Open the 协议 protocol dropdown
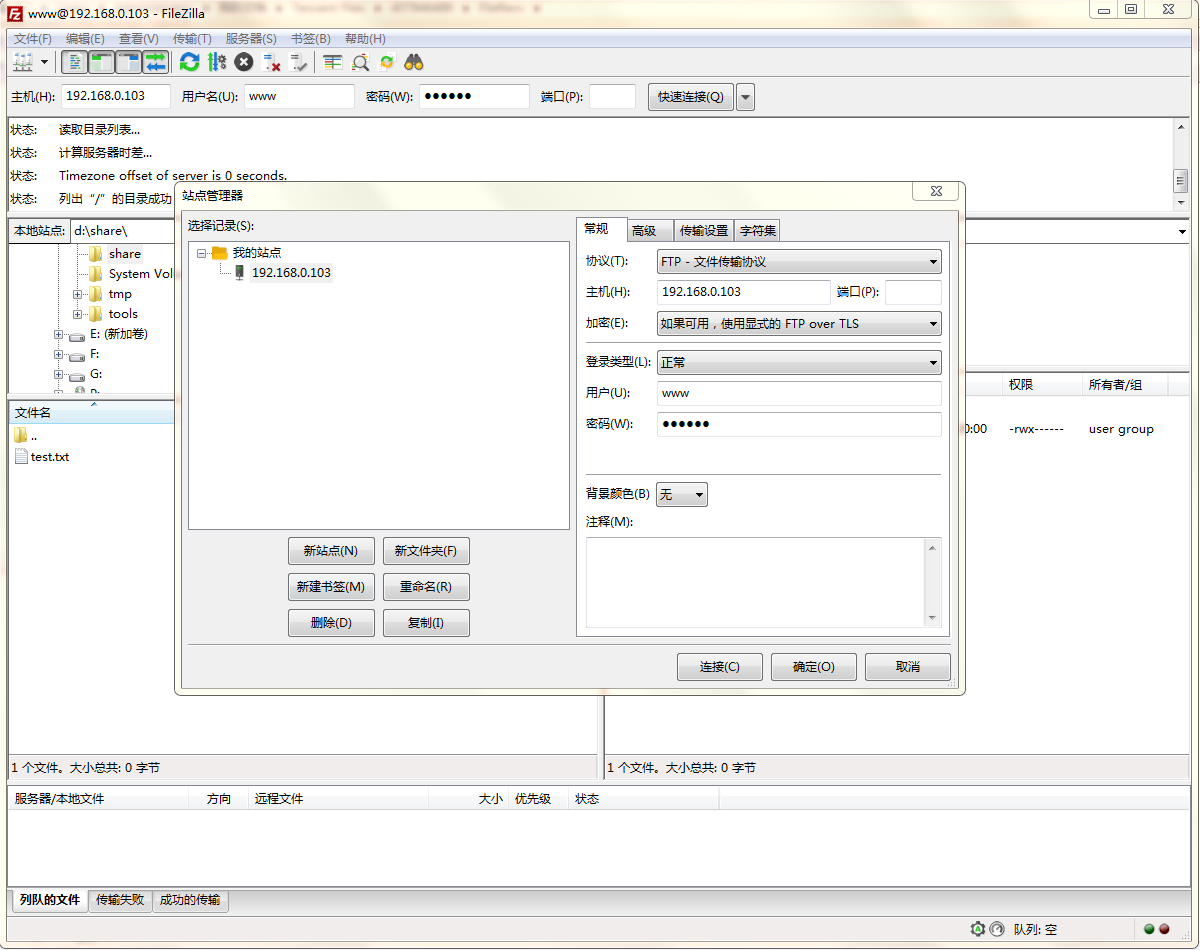The image size is (1200, 950). tap(799, 262)
